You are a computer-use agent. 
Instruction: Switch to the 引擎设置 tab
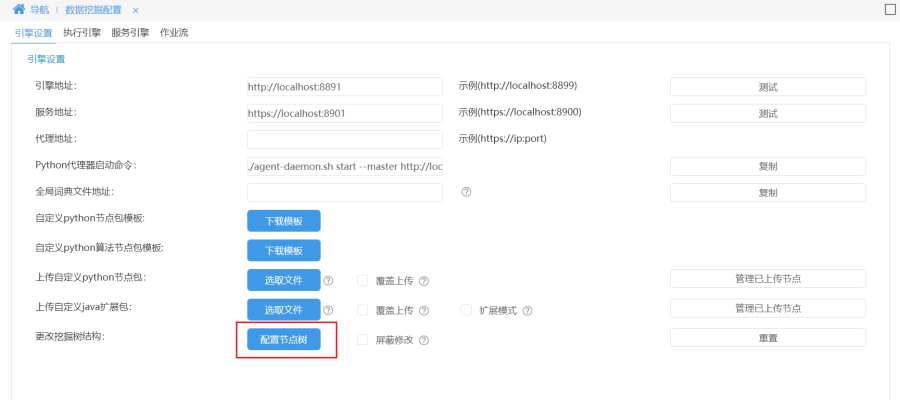(34, 33)
